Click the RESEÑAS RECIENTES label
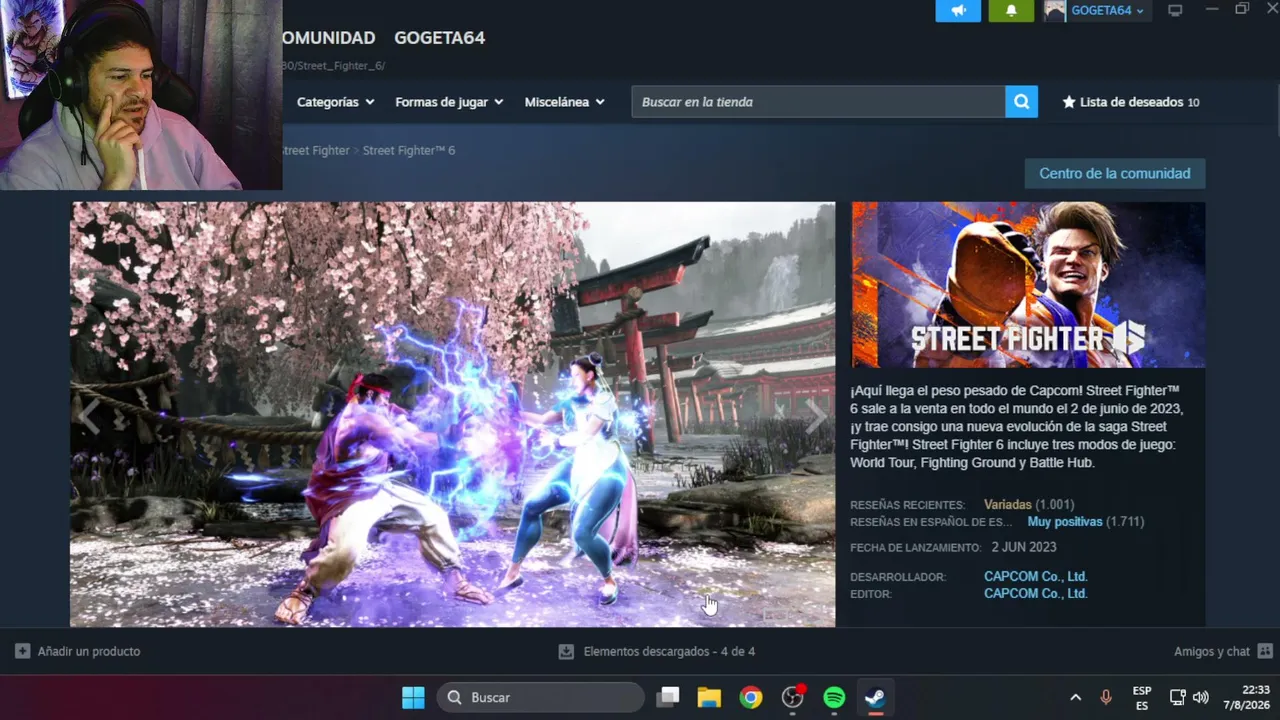The height and width of the screenshot is (720, 1280). pyautogui.click(x=908, y=506)
